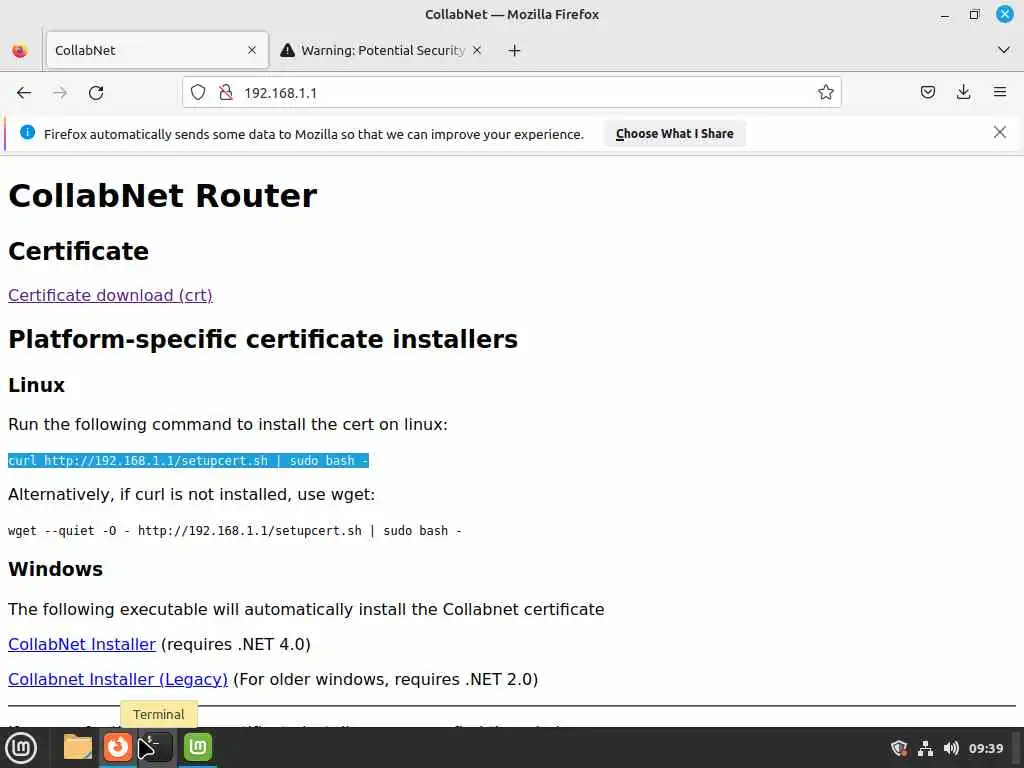The width and height of the screenshot is (1024, 768).
Task: Open the network connections tray icon
Action: pos(925,748)
